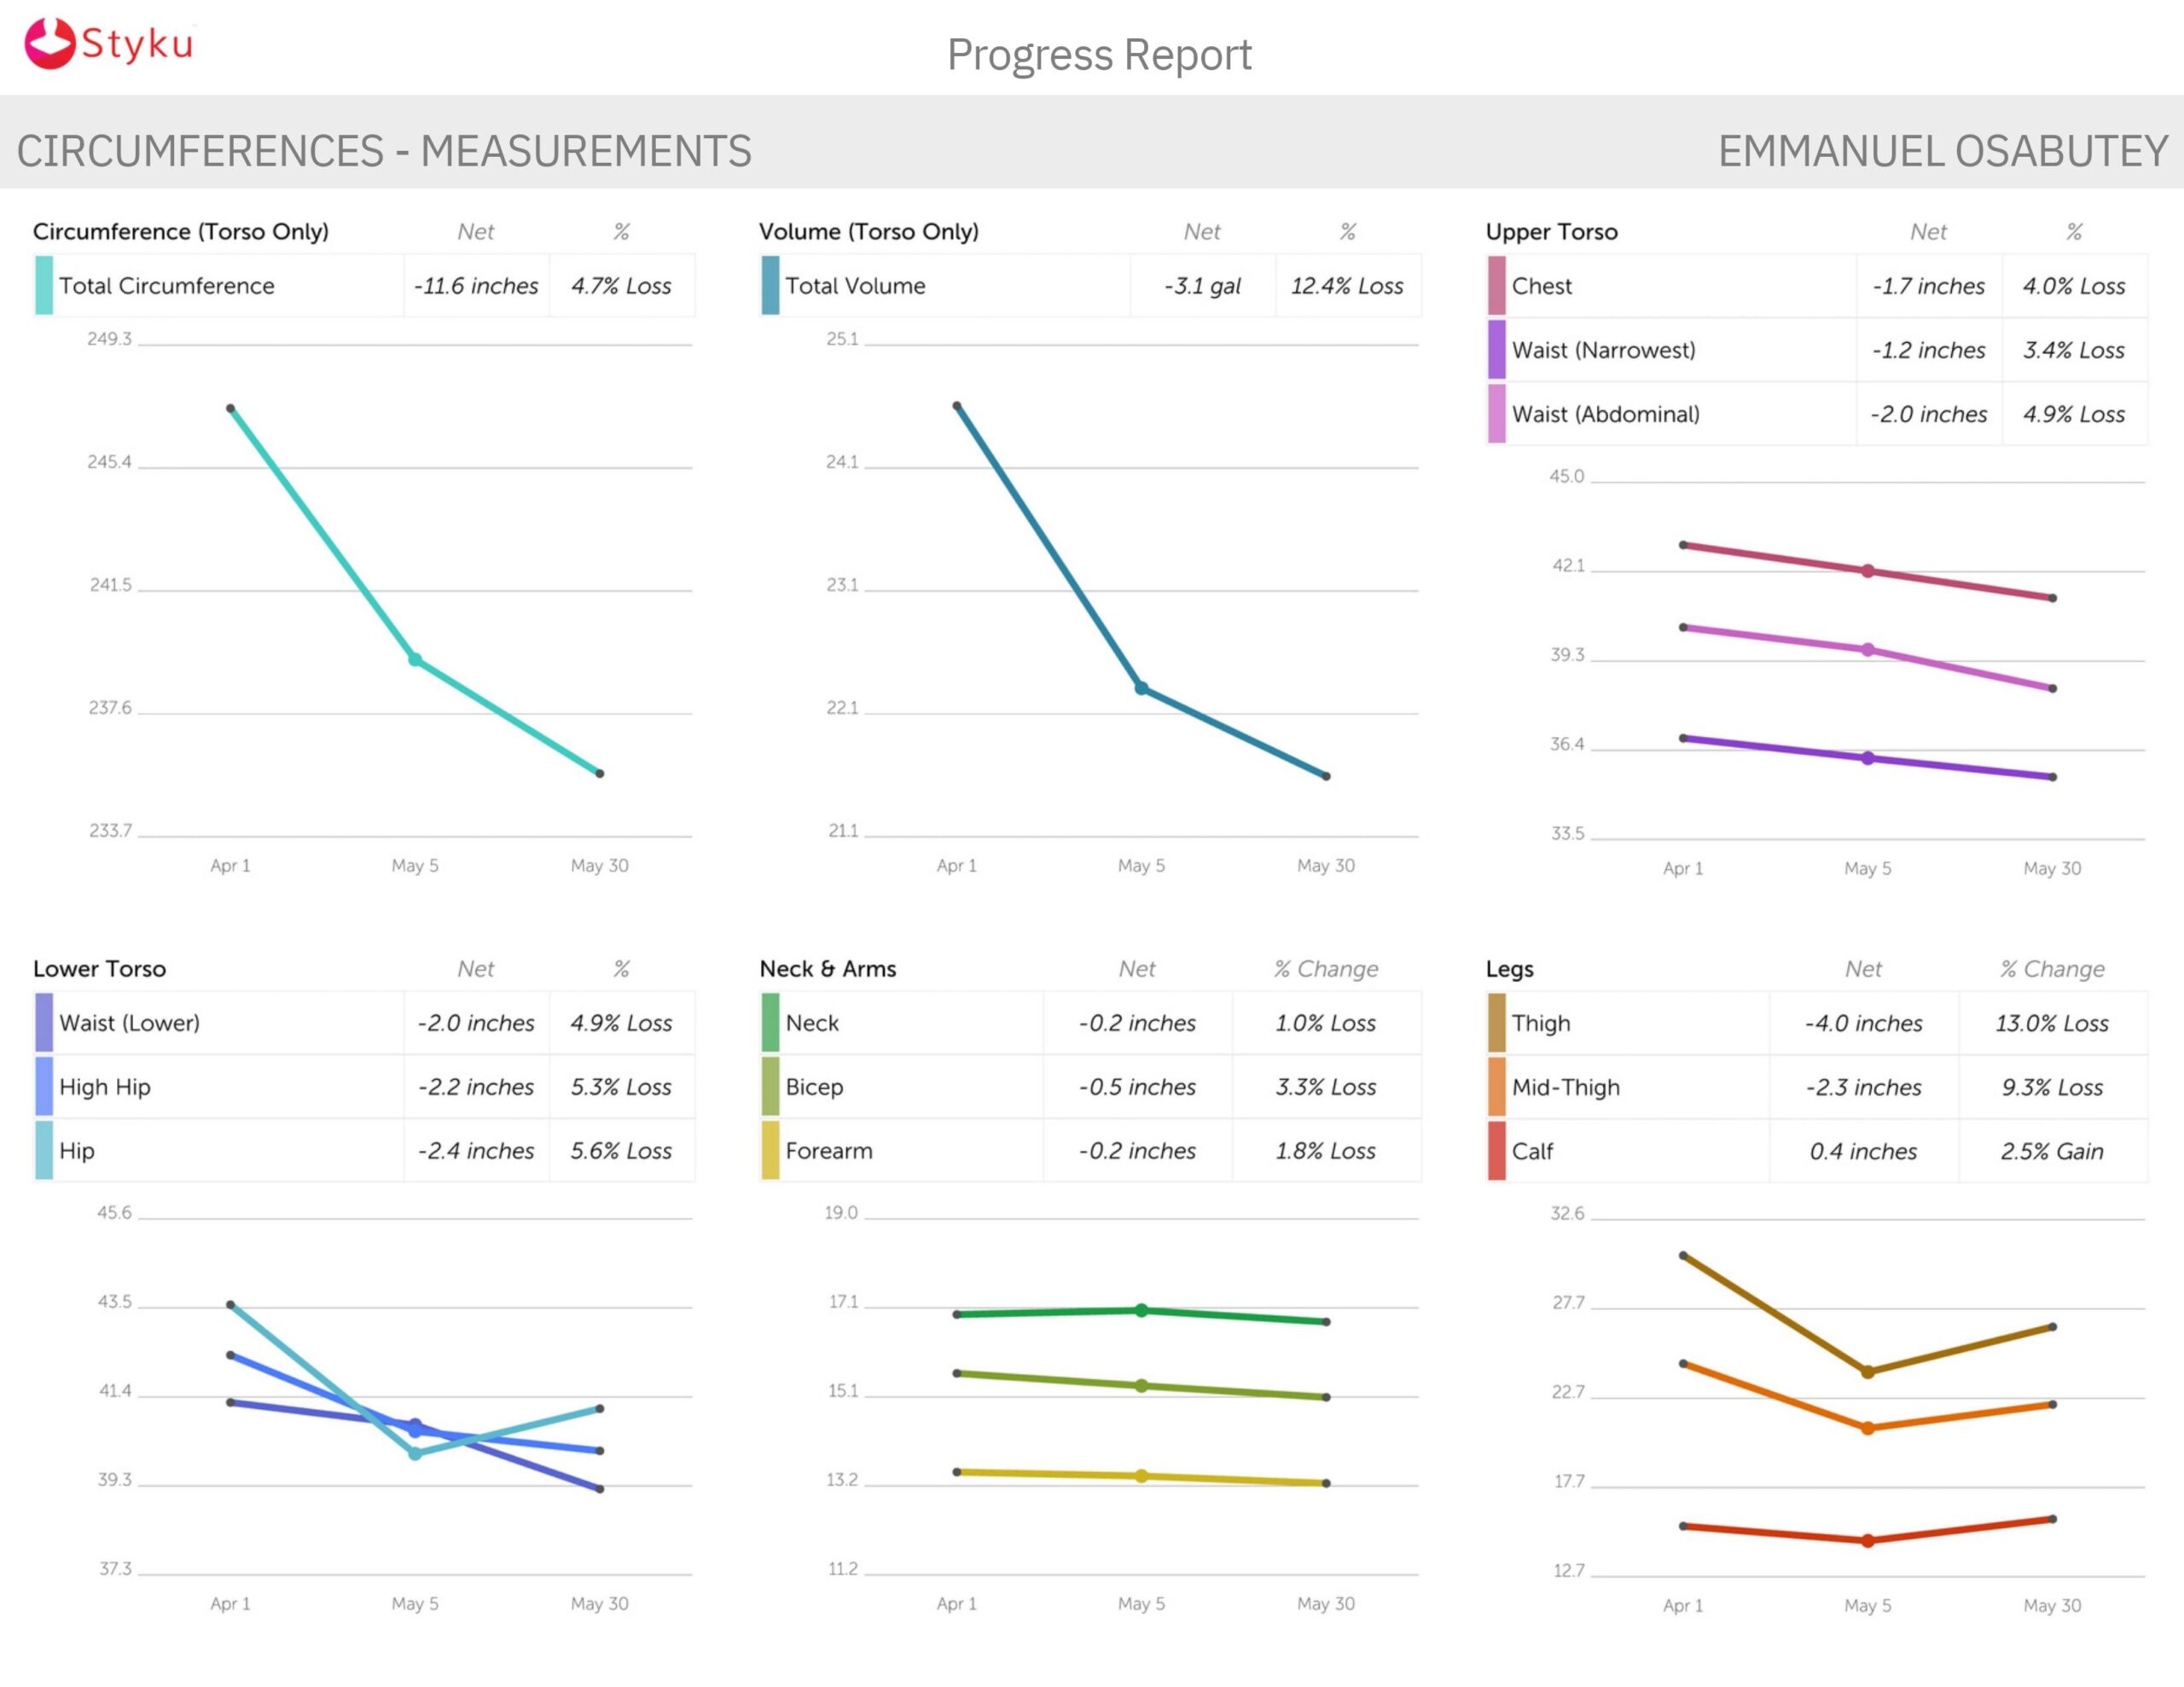
Task: Click the Hip light blue swatch
Action: [44, 1151]
